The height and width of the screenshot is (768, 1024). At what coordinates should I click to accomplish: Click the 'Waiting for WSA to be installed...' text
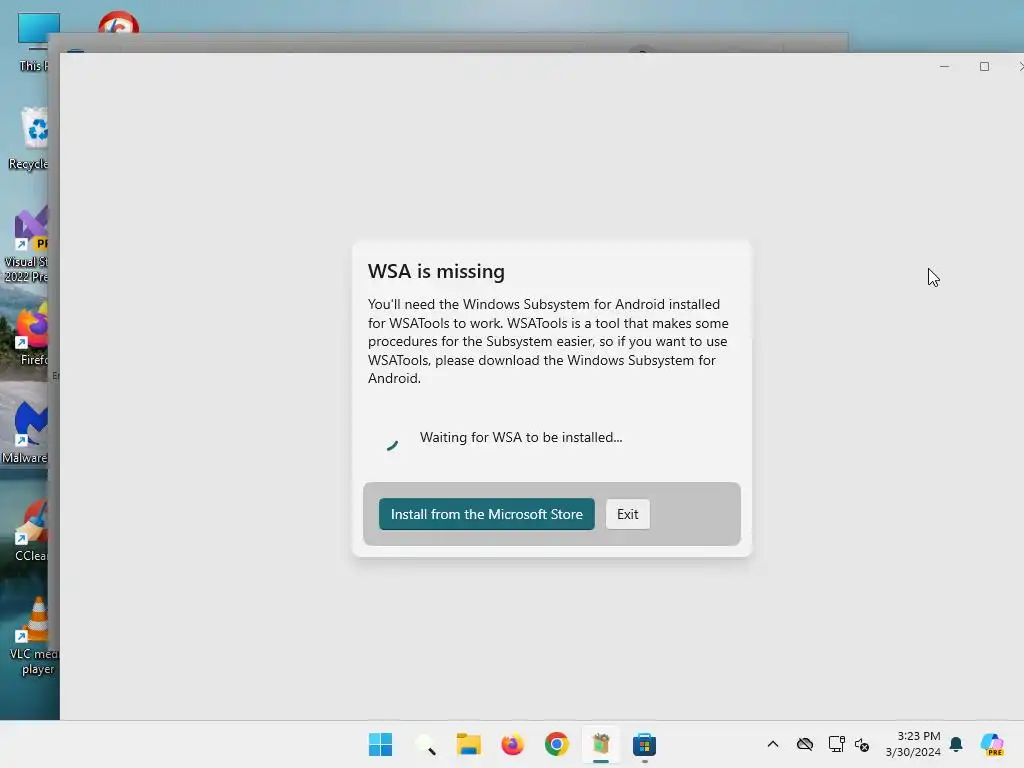521,438
